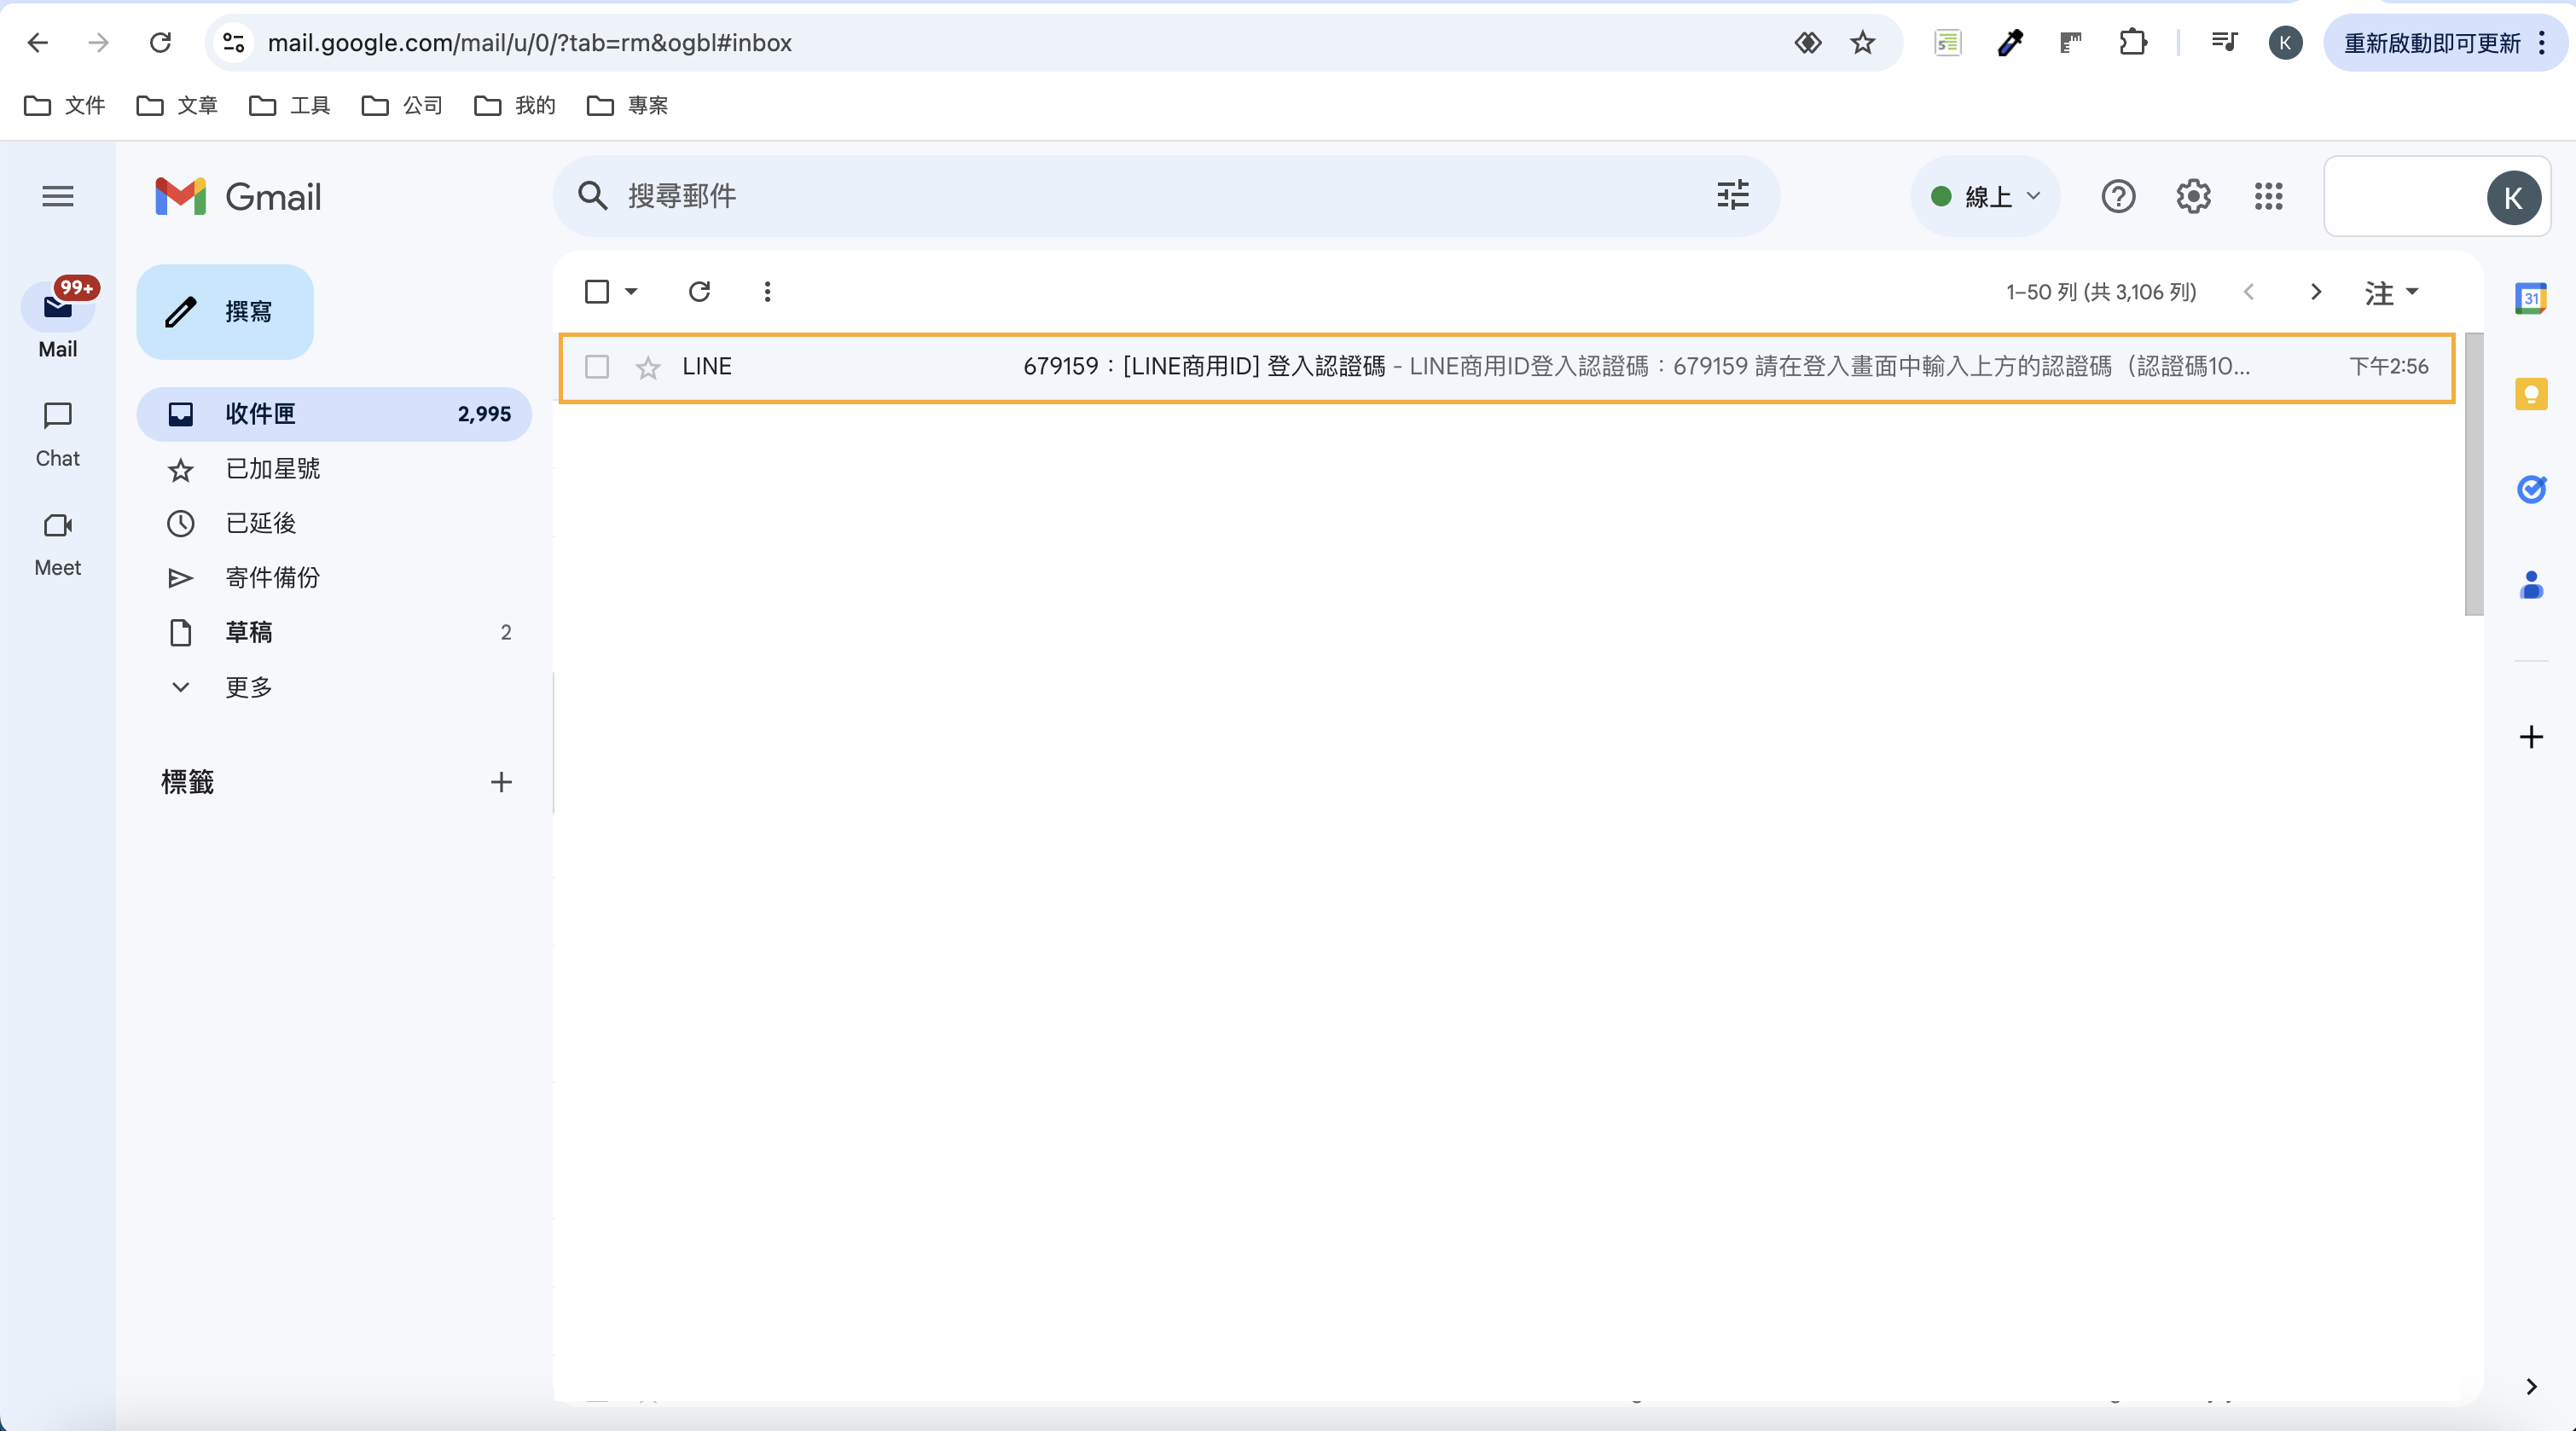Screen dimensions: 2576x1431
Task: Open the media controls icon in toolbar
Action: 2224,42
